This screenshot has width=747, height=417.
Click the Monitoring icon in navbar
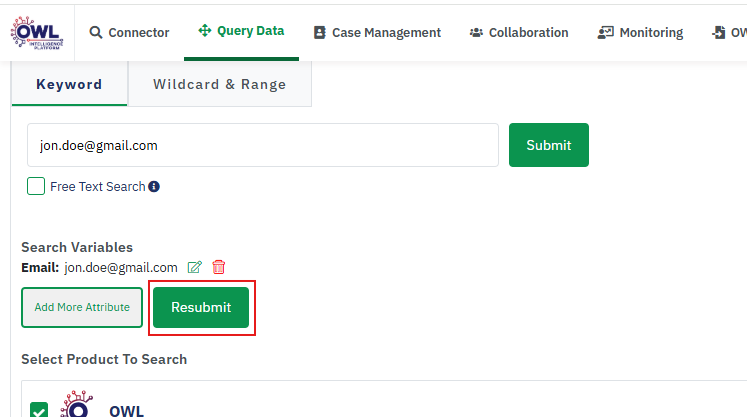click(606, 32)
